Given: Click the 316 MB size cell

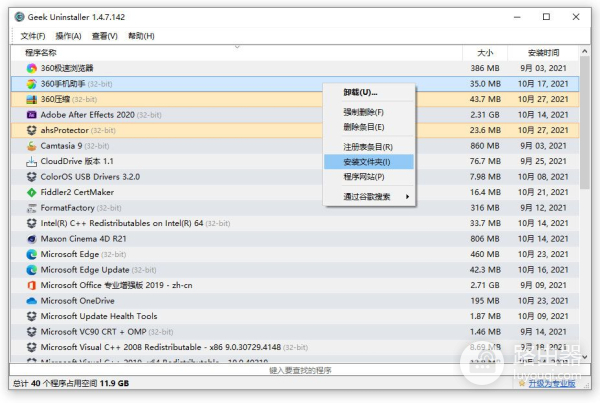Looking at the screenshot, I should click(485, 208).
